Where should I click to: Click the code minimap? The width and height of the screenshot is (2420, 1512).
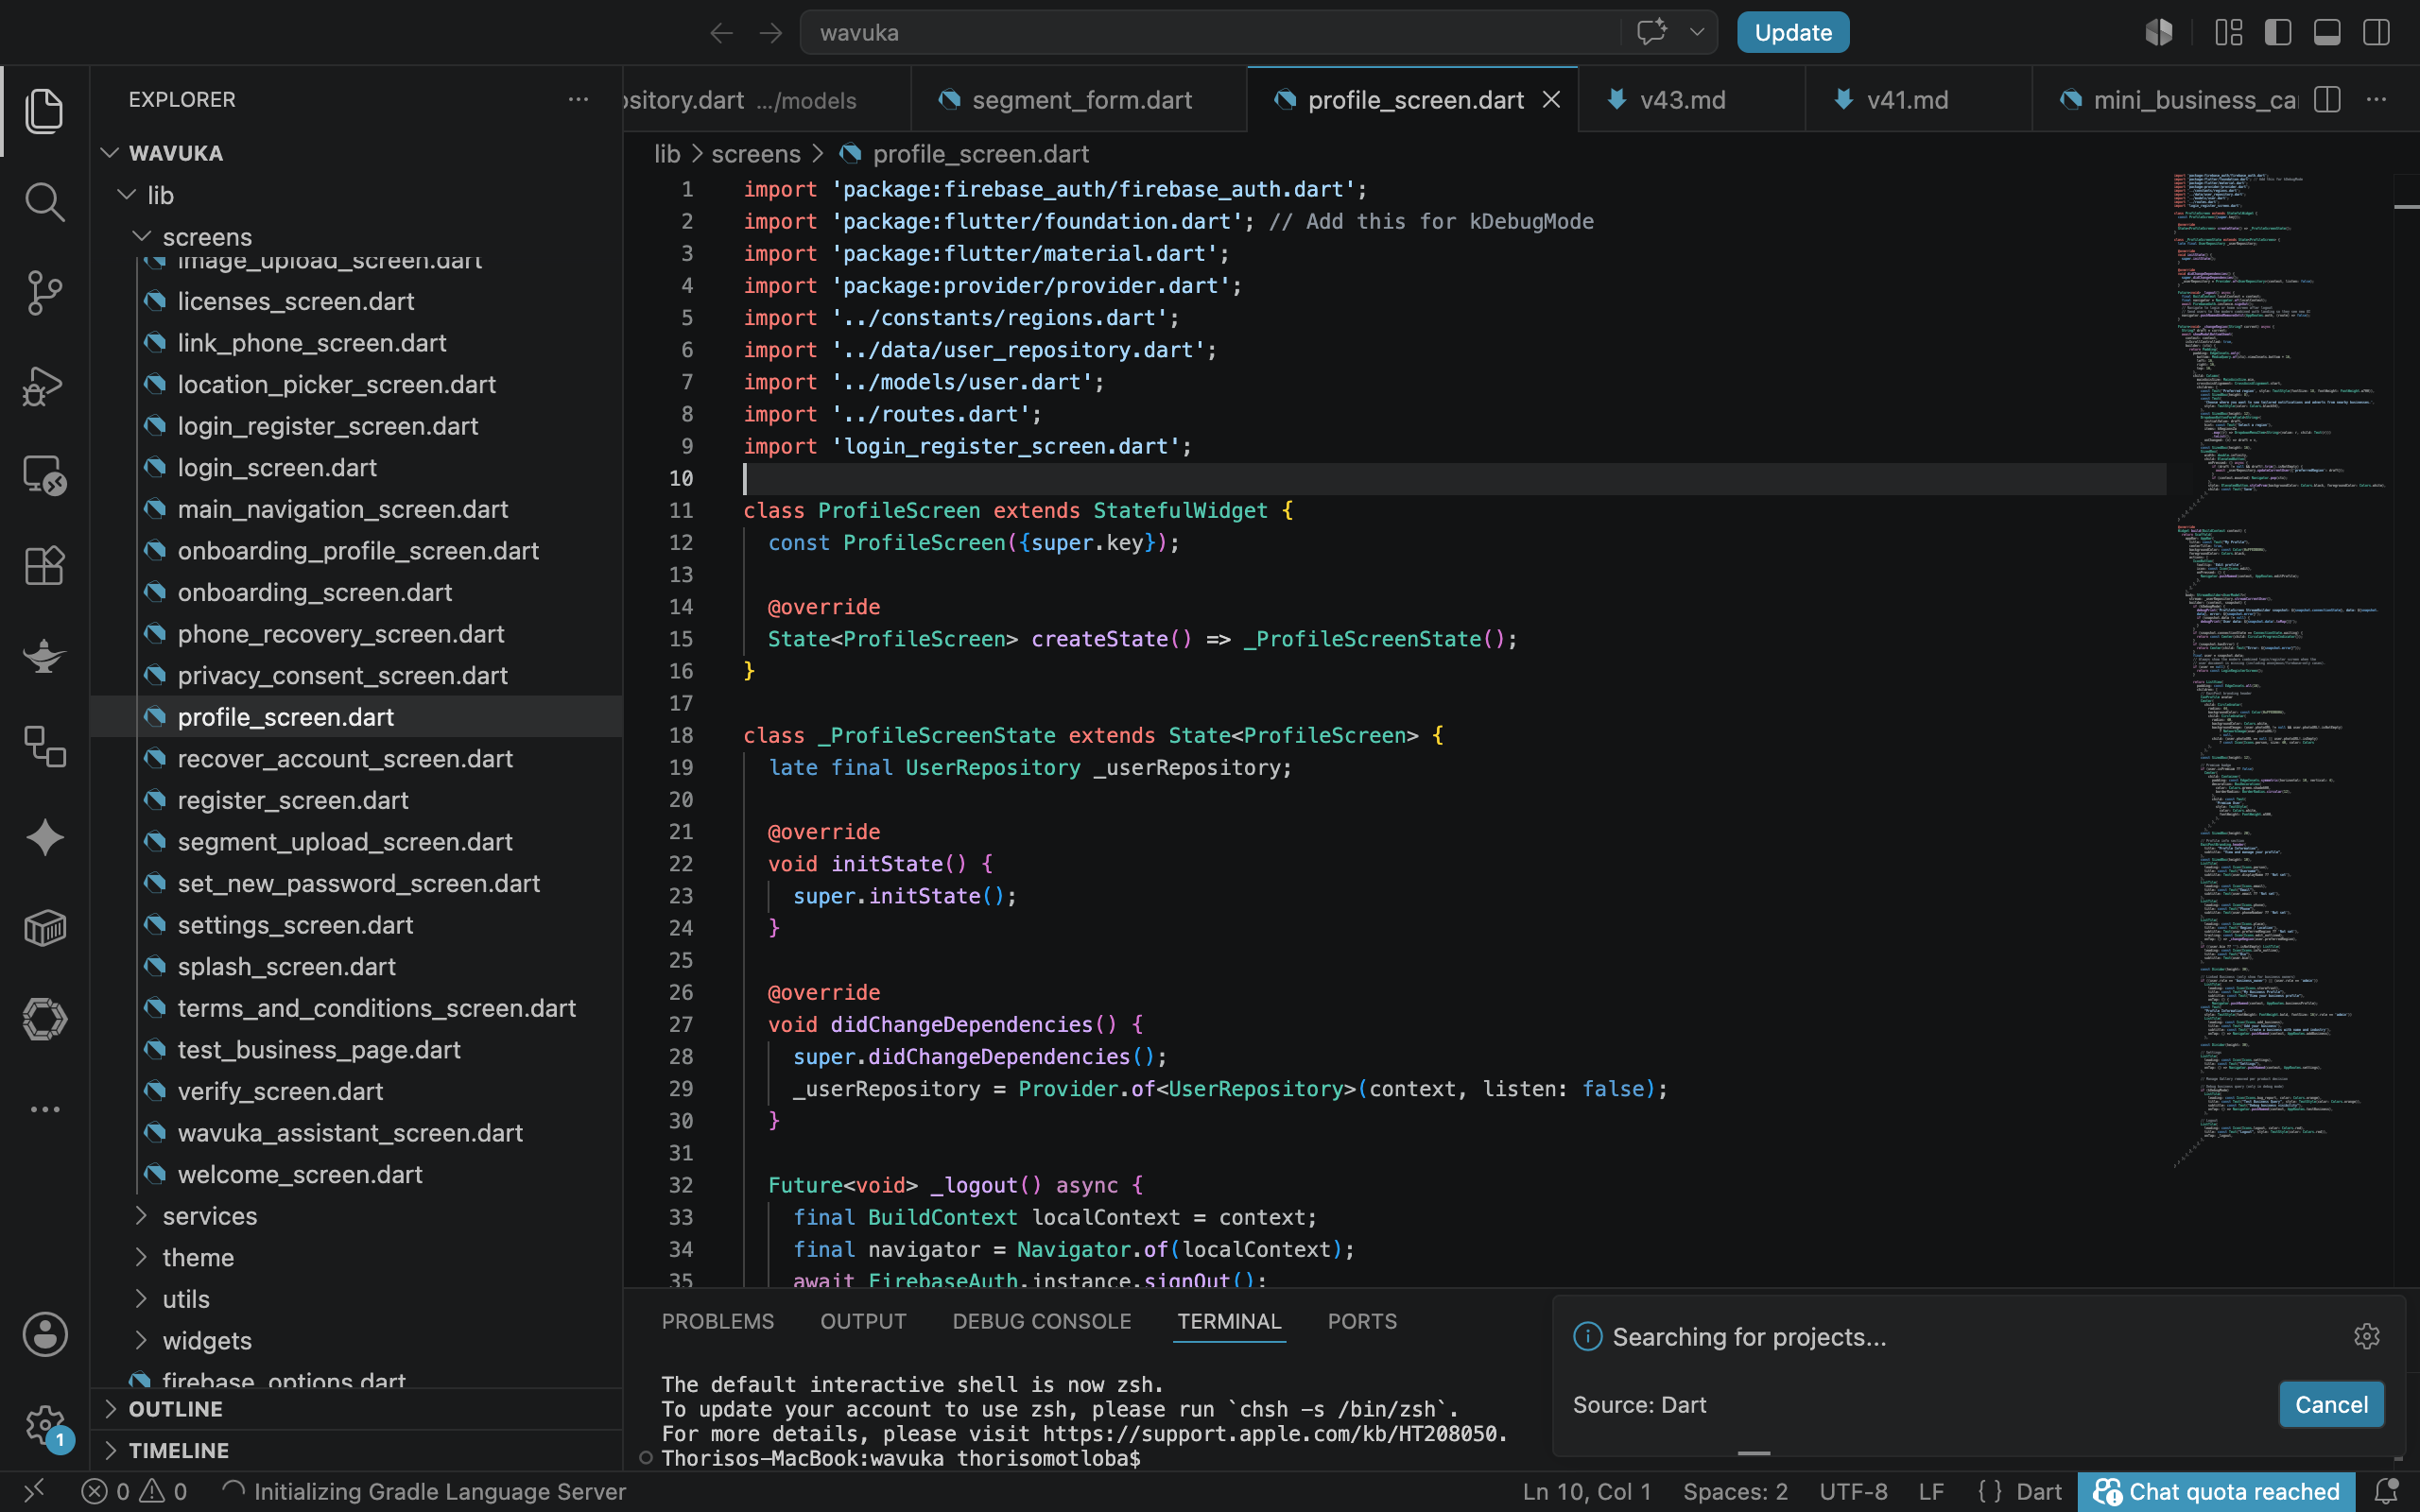[2283, 670]
